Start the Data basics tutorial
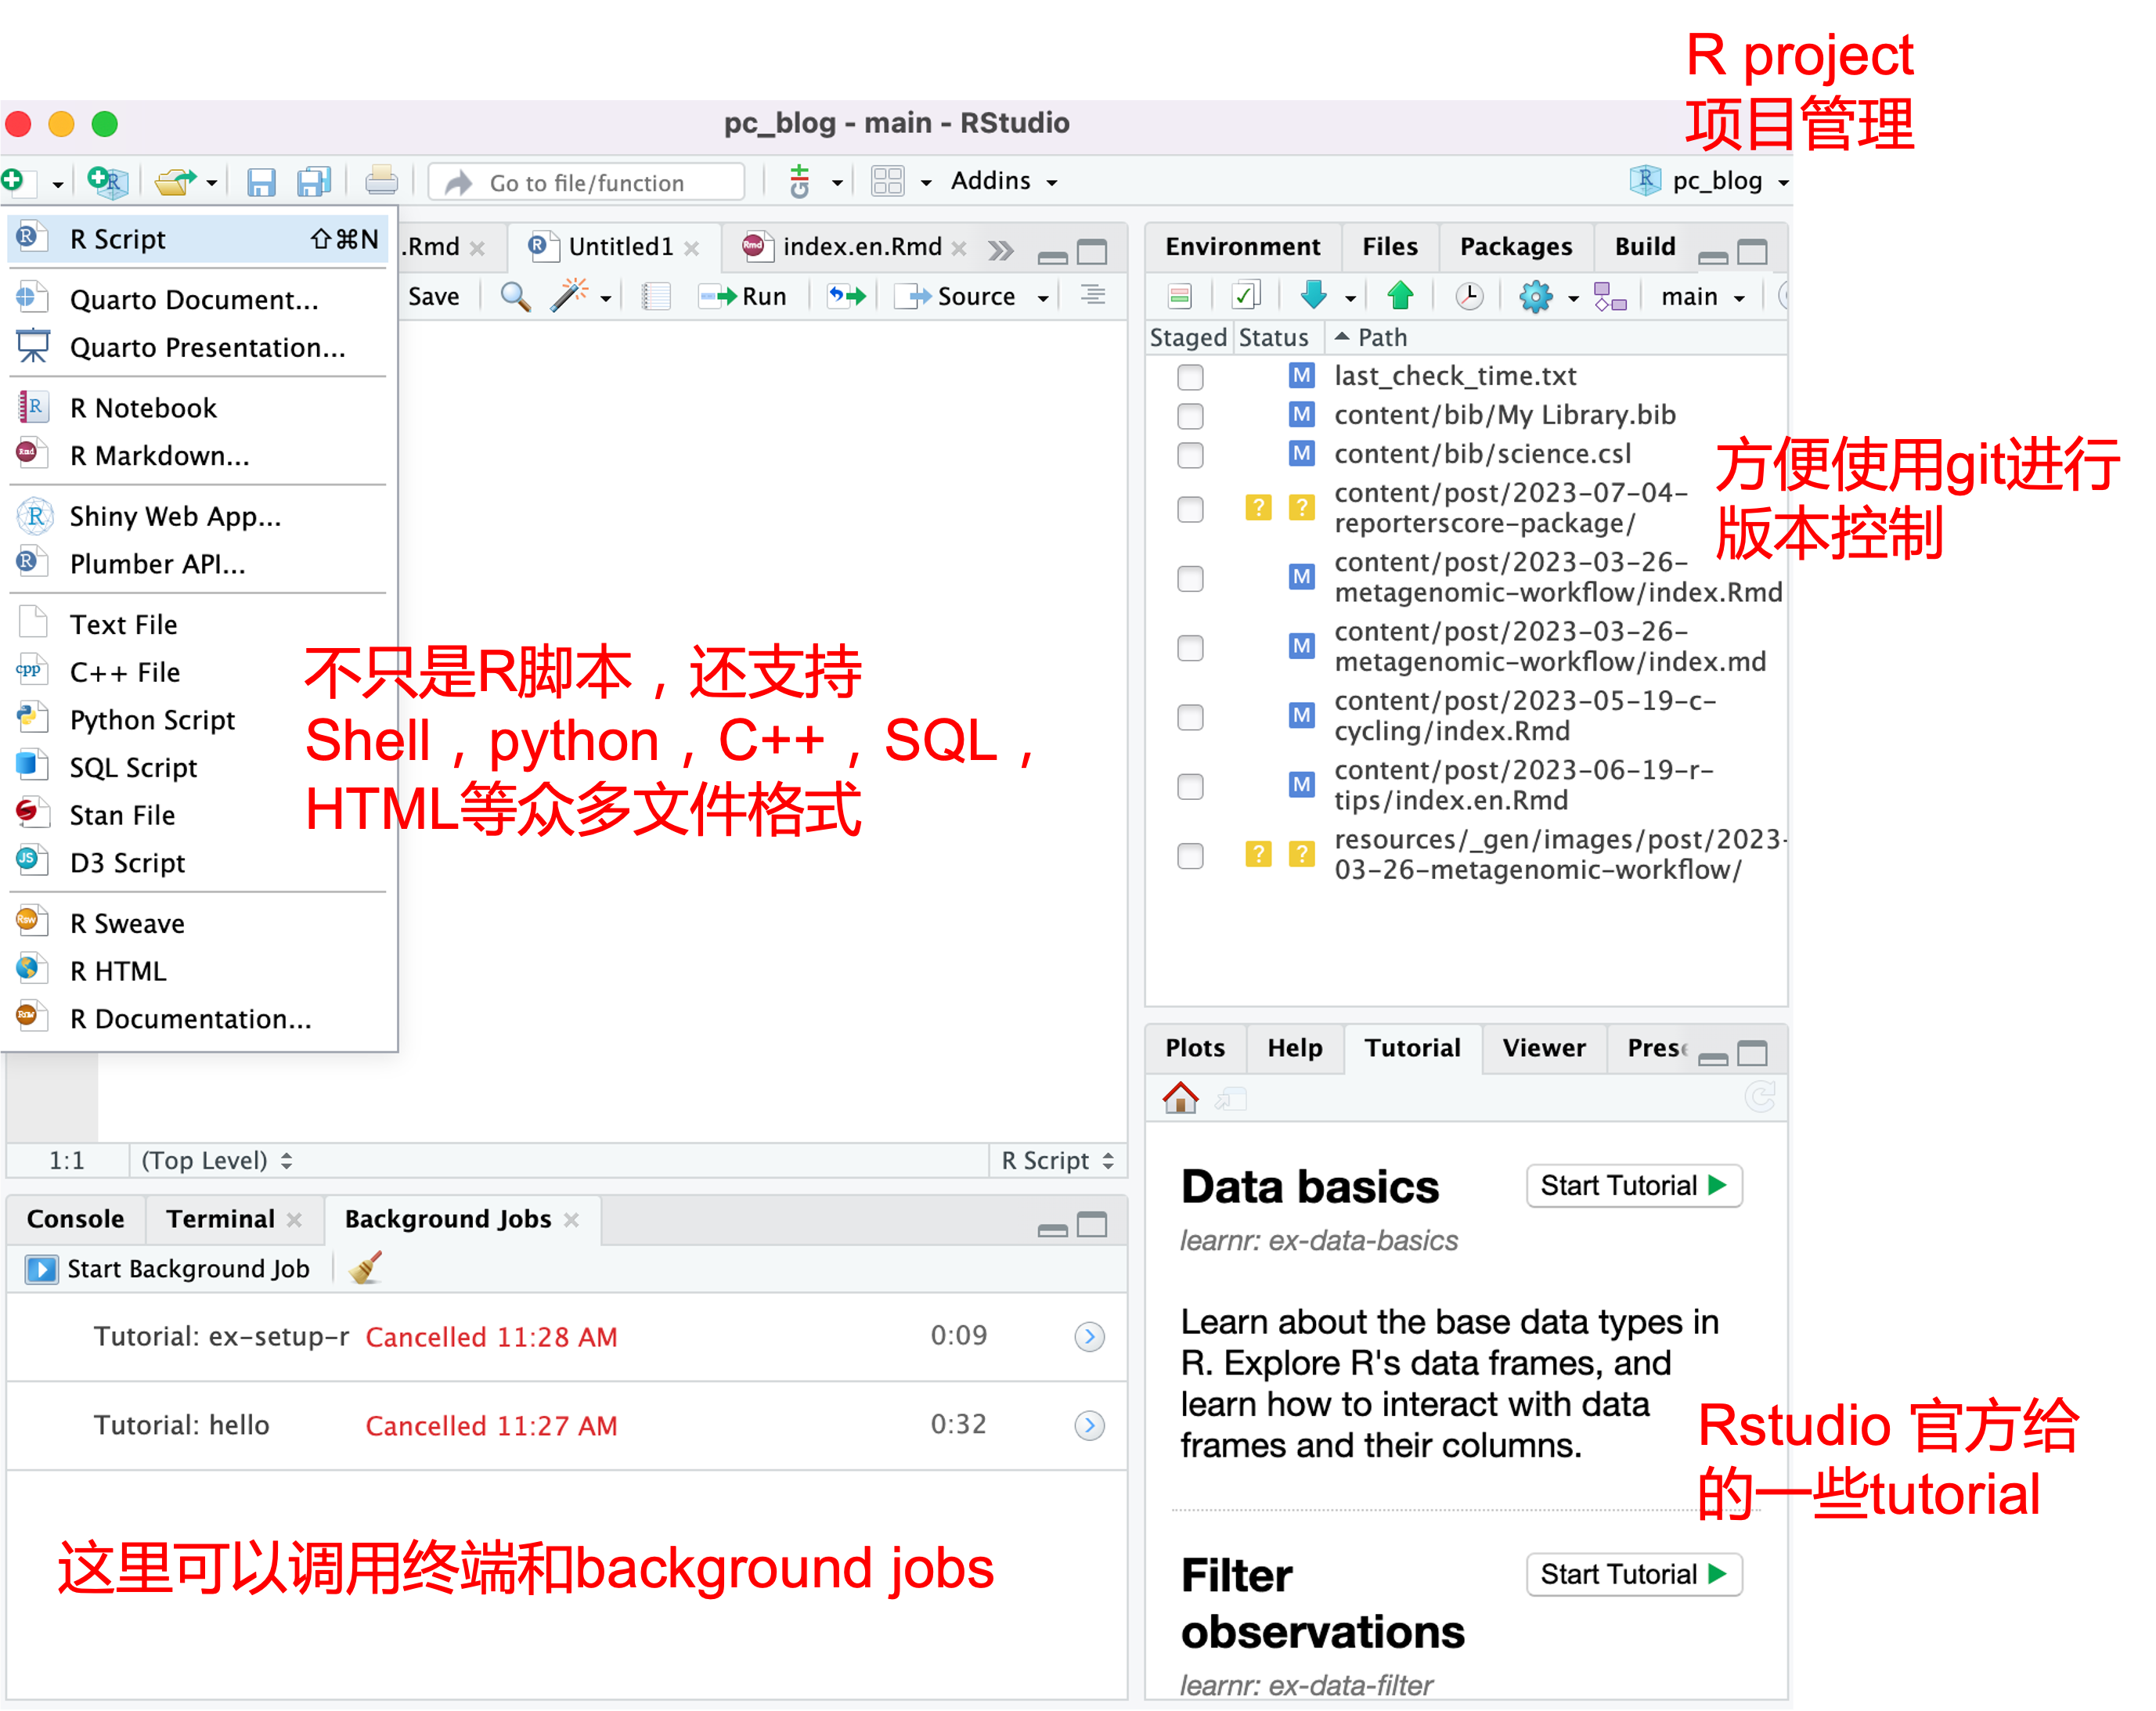This screenshot has height=1711, width=2156. click(1634, 1185)
